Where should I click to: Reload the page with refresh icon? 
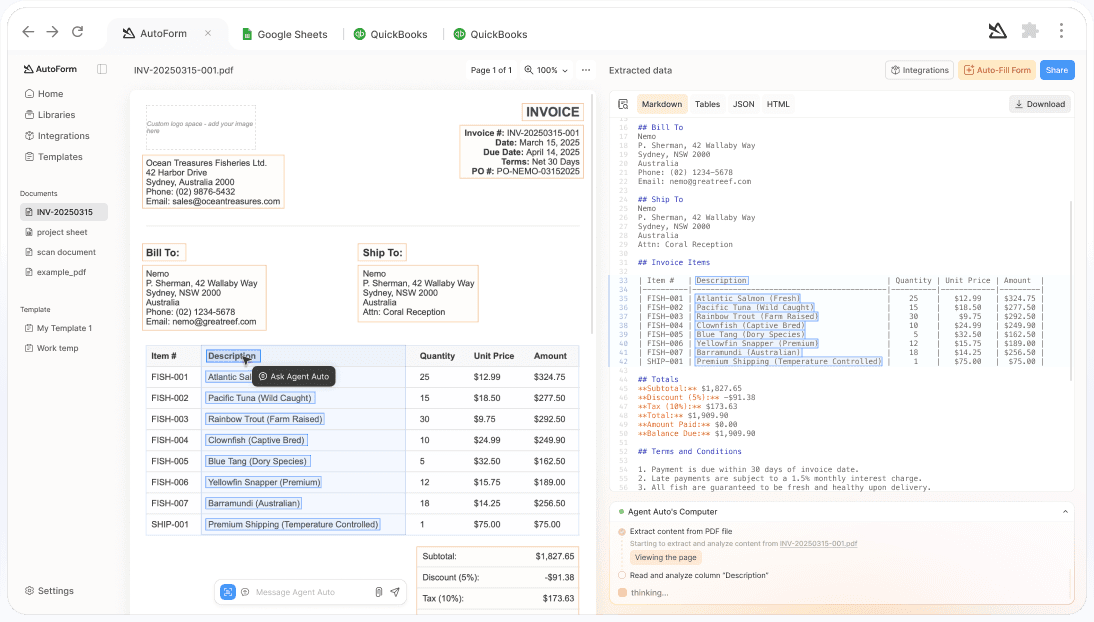[x=77, y=31]
